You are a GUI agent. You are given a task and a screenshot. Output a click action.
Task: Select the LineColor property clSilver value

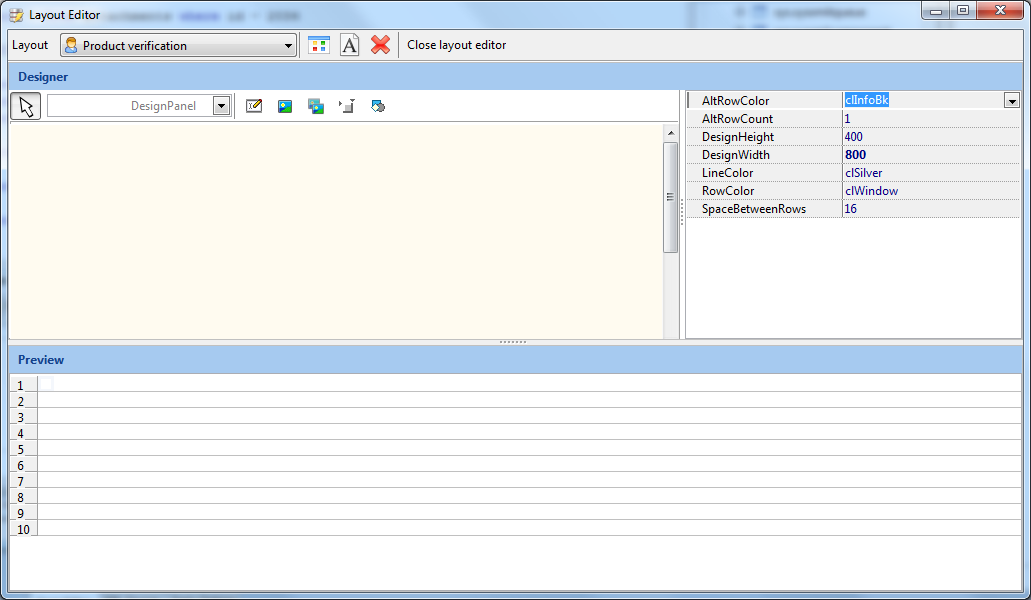point(863,173)
